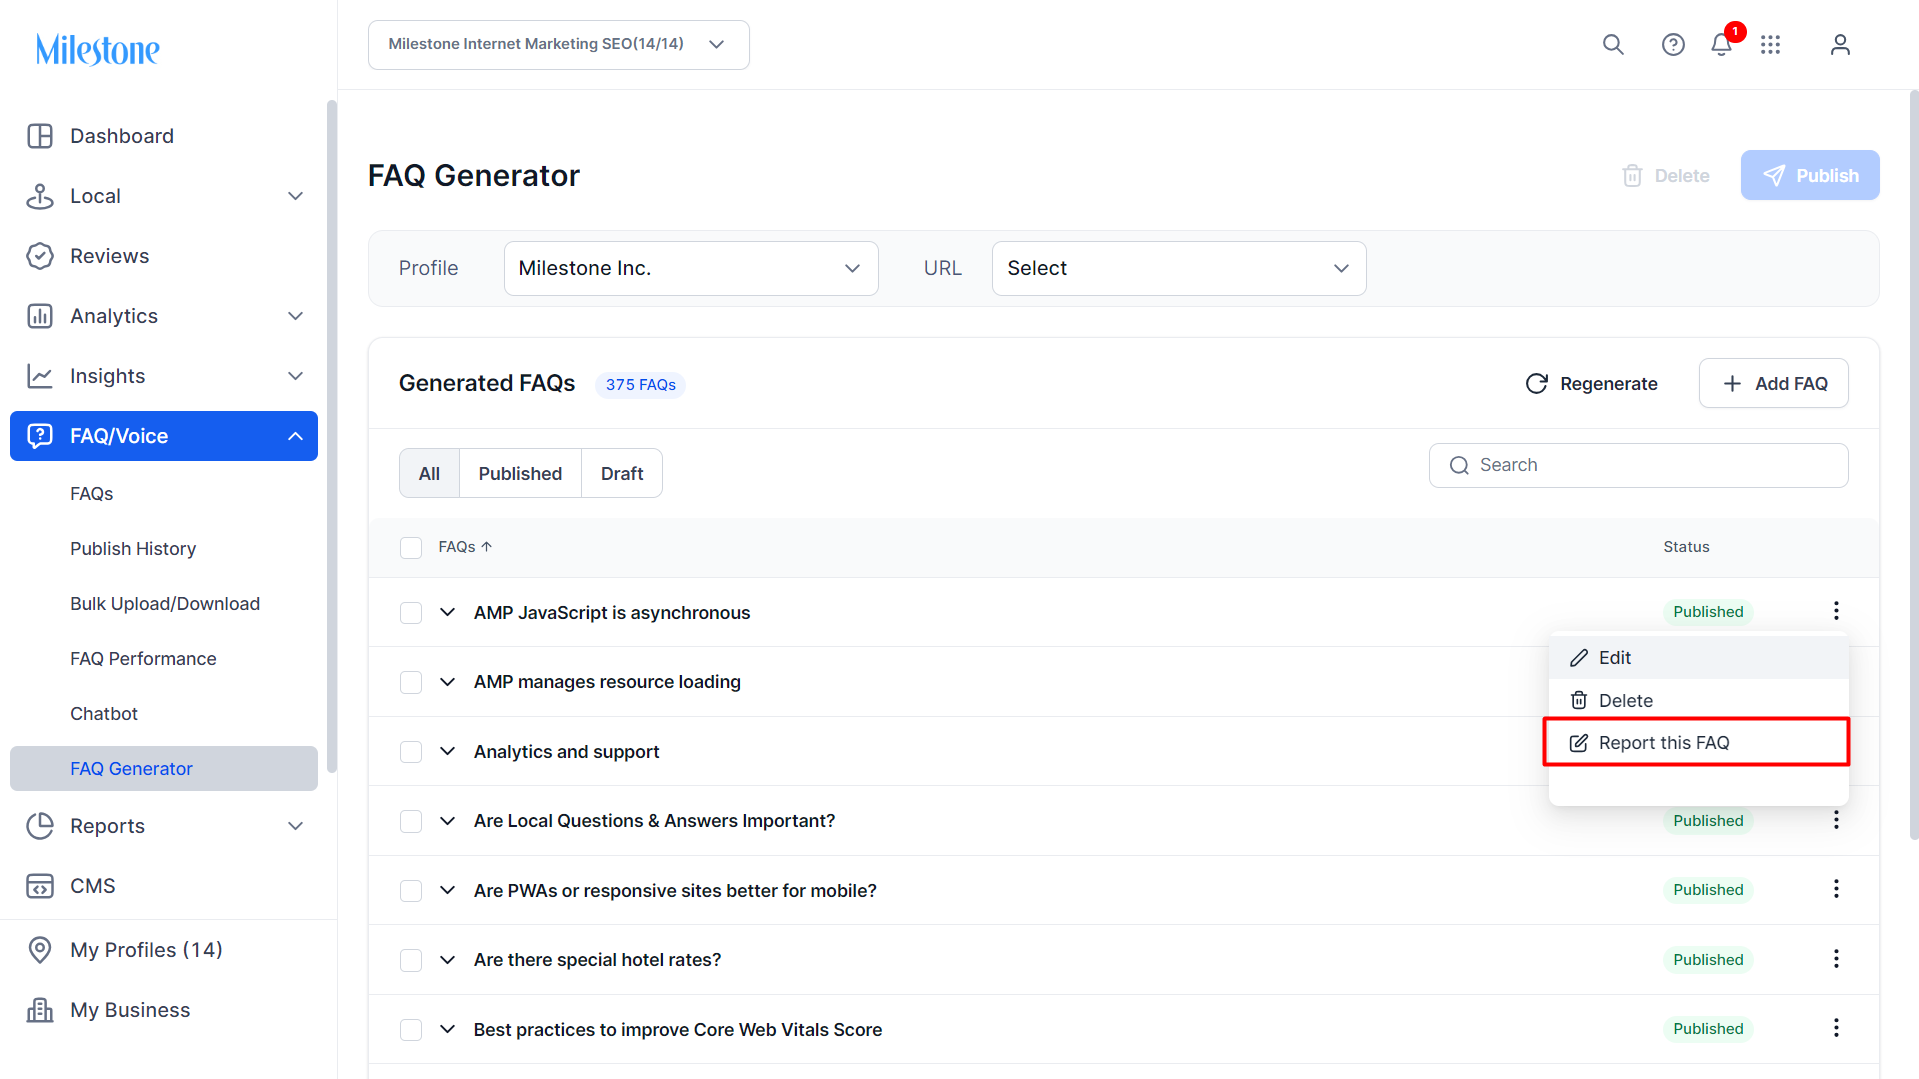Choose Report this FAQ menu entry
This screenshot has width=1919, height=1079.
click(x=1698, y=743)
